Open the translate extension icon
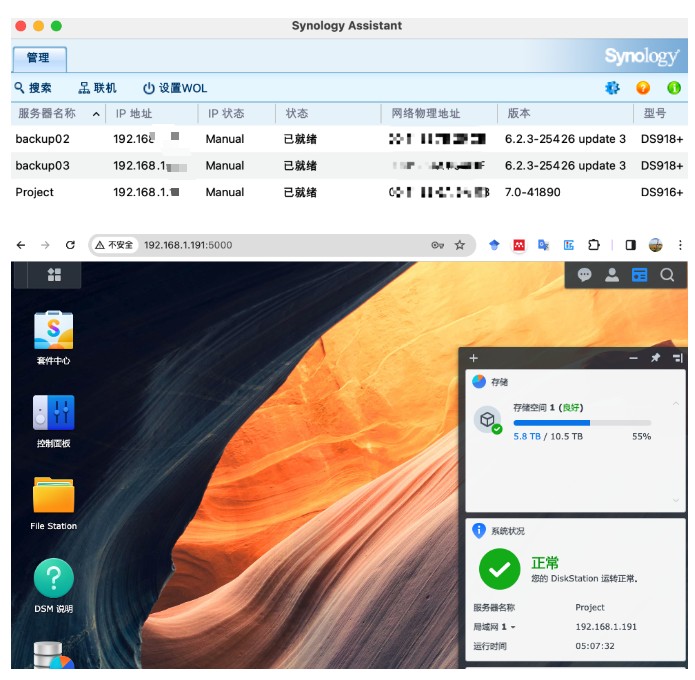 [x=543, y=245]
